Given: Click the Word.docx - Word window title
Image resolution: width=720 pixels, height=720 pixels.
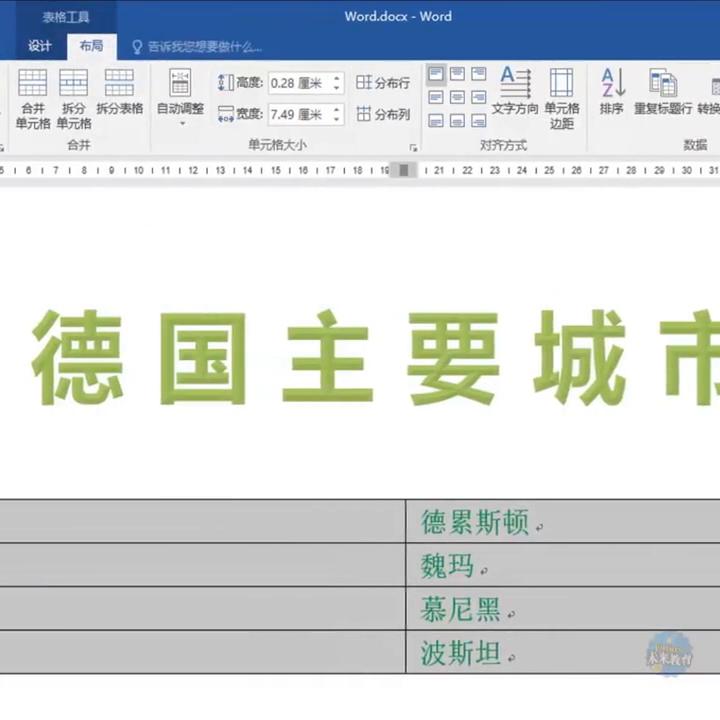Looking at the screenshot, I should click(x=398, y=17).
